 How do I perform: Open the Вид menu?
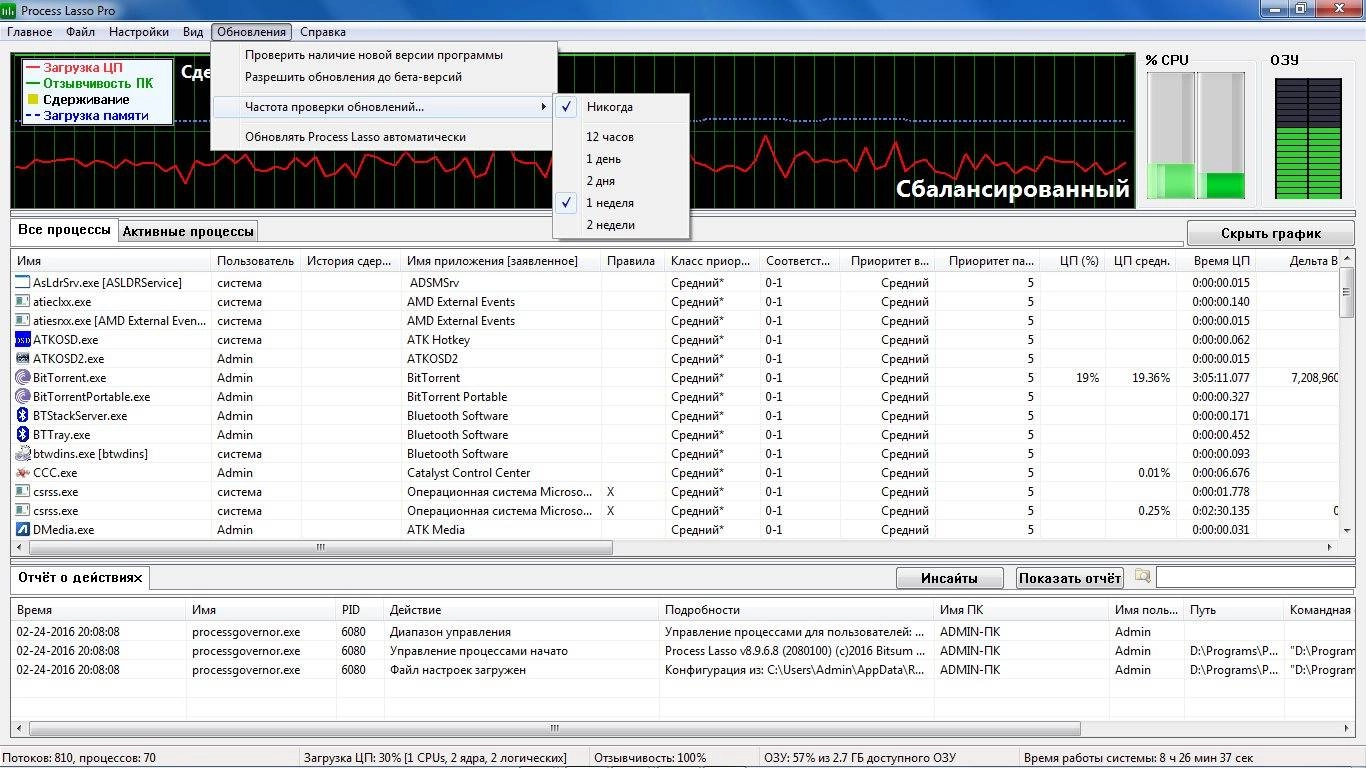[x=193, y=32]
